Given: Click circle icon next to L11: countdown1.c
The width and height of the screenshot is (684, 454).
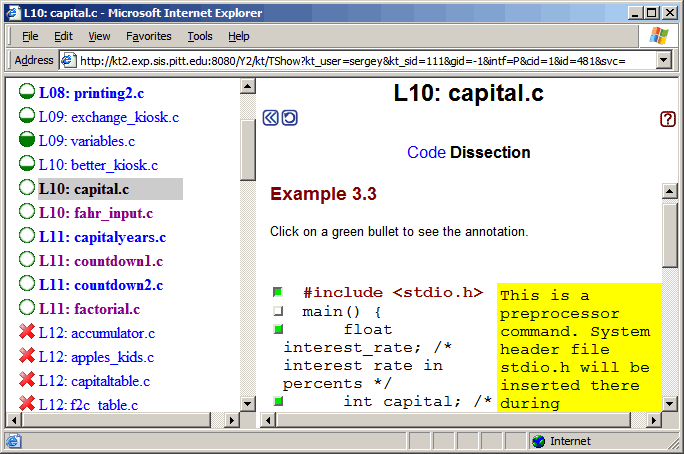Looking at the screenshot, I should tap(27, 259).
